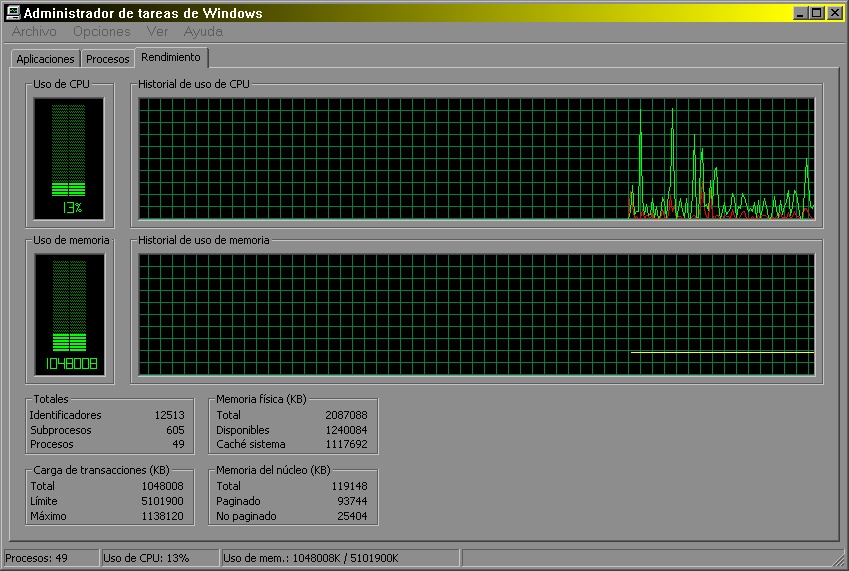Click the Caché sistema value 1117692
The image size is (849, 571).
pos(346,444)
